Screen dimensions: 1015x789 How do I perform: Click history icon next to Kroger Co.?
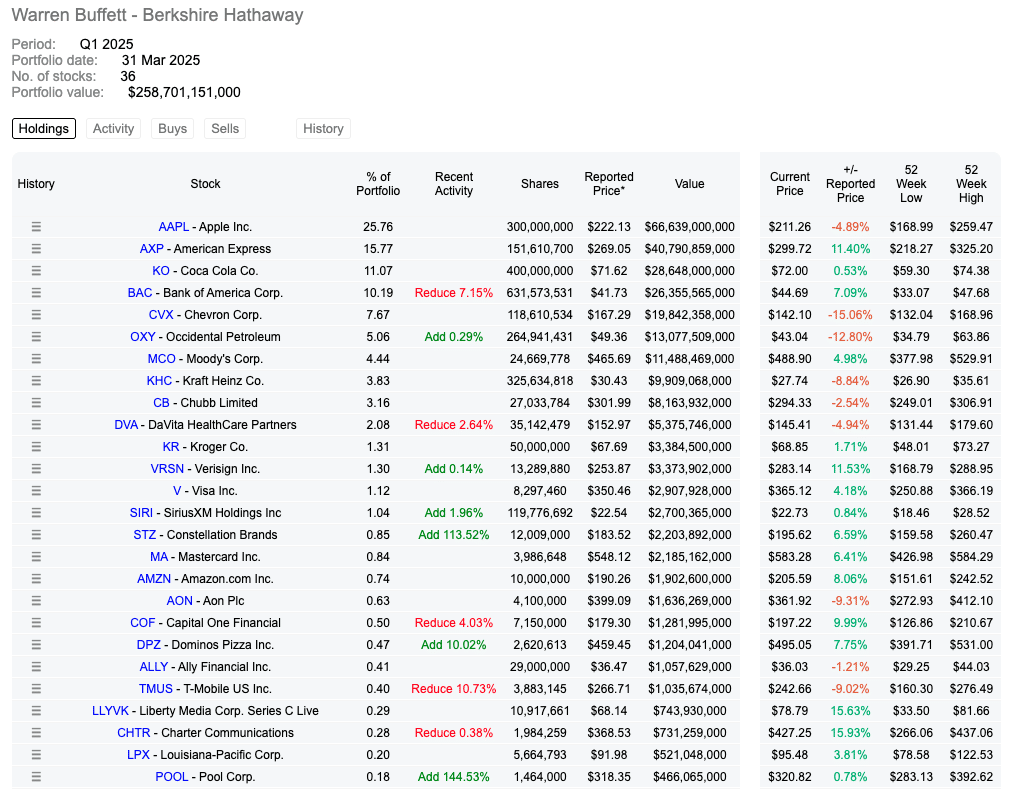point(36,447)
